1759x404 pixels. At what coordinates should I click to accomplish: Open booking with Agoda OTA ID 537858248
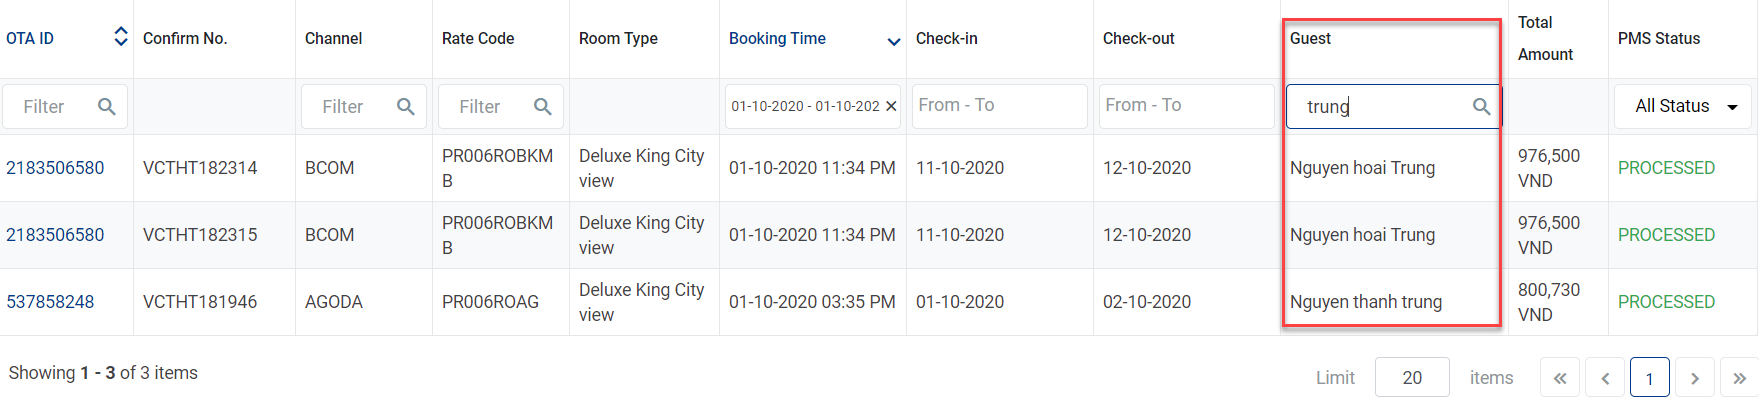[x=50, y=302]
